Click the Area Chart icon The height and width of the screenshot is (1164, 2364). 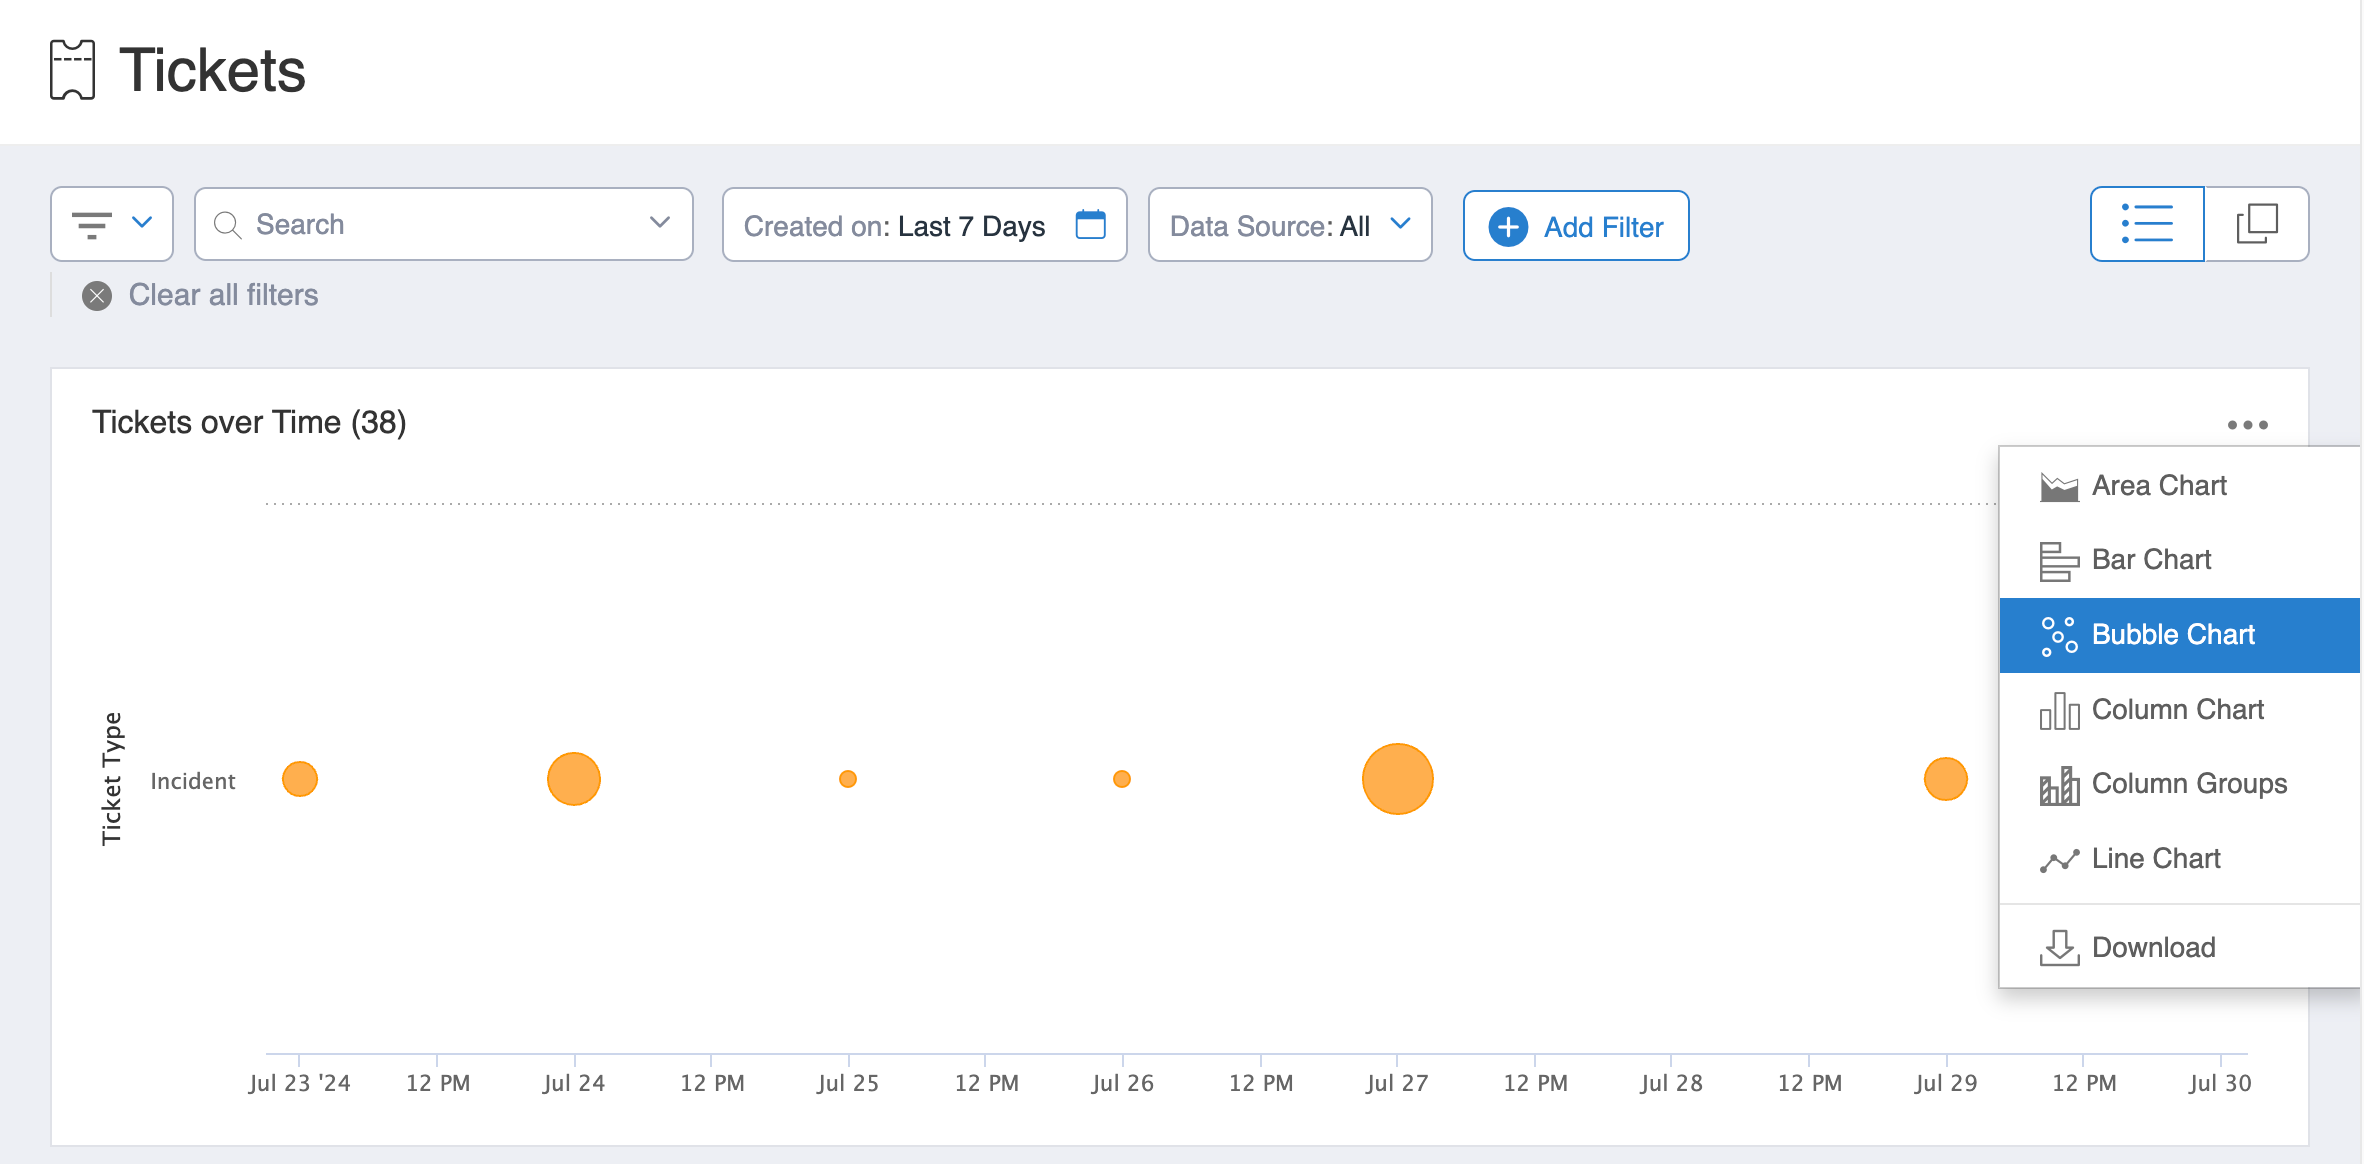pos(2059,487)
